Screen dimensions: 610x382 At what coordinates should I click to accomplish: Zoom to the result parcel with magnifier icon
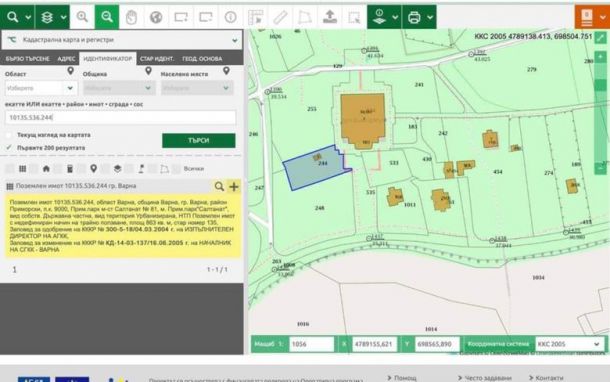tap(219, 186)
